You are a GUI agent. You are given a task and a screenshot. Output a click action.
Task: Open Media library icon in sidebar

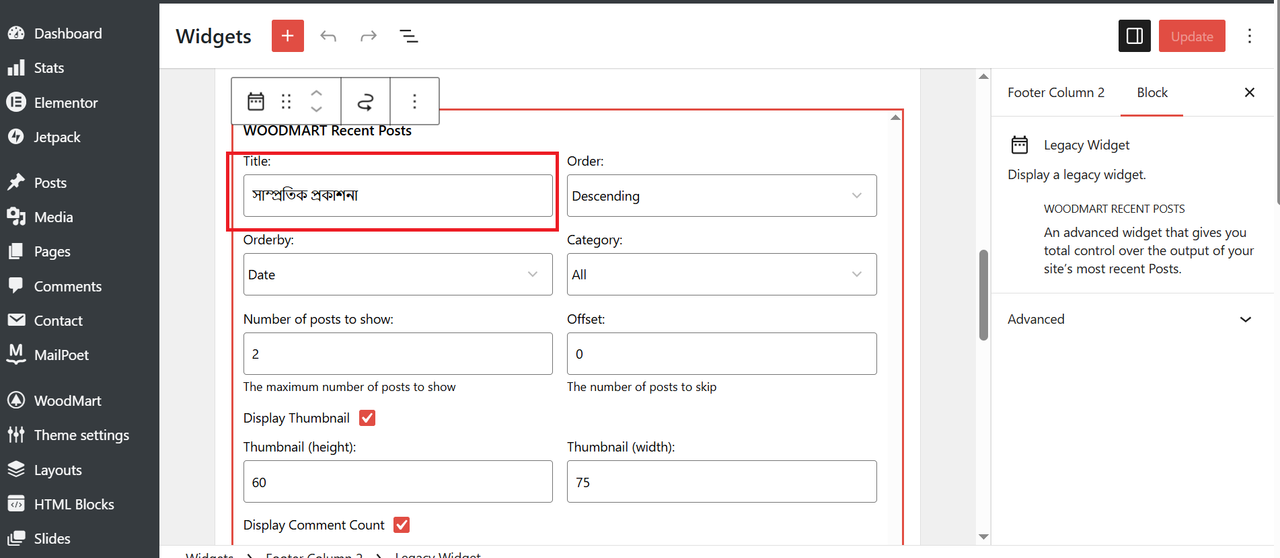(16, 216)
